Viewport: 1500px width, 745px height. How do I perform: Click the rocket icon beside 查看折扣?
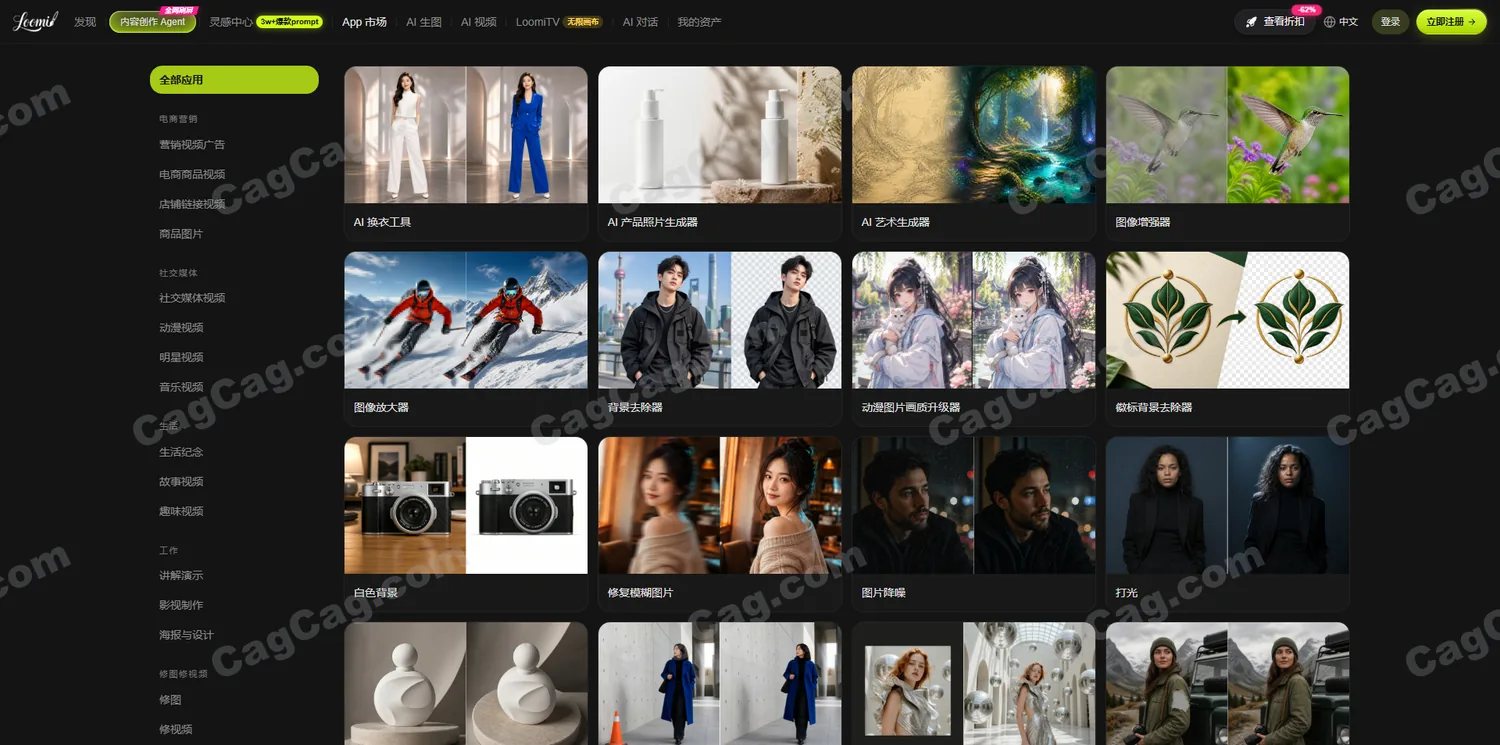[1251, 22]
